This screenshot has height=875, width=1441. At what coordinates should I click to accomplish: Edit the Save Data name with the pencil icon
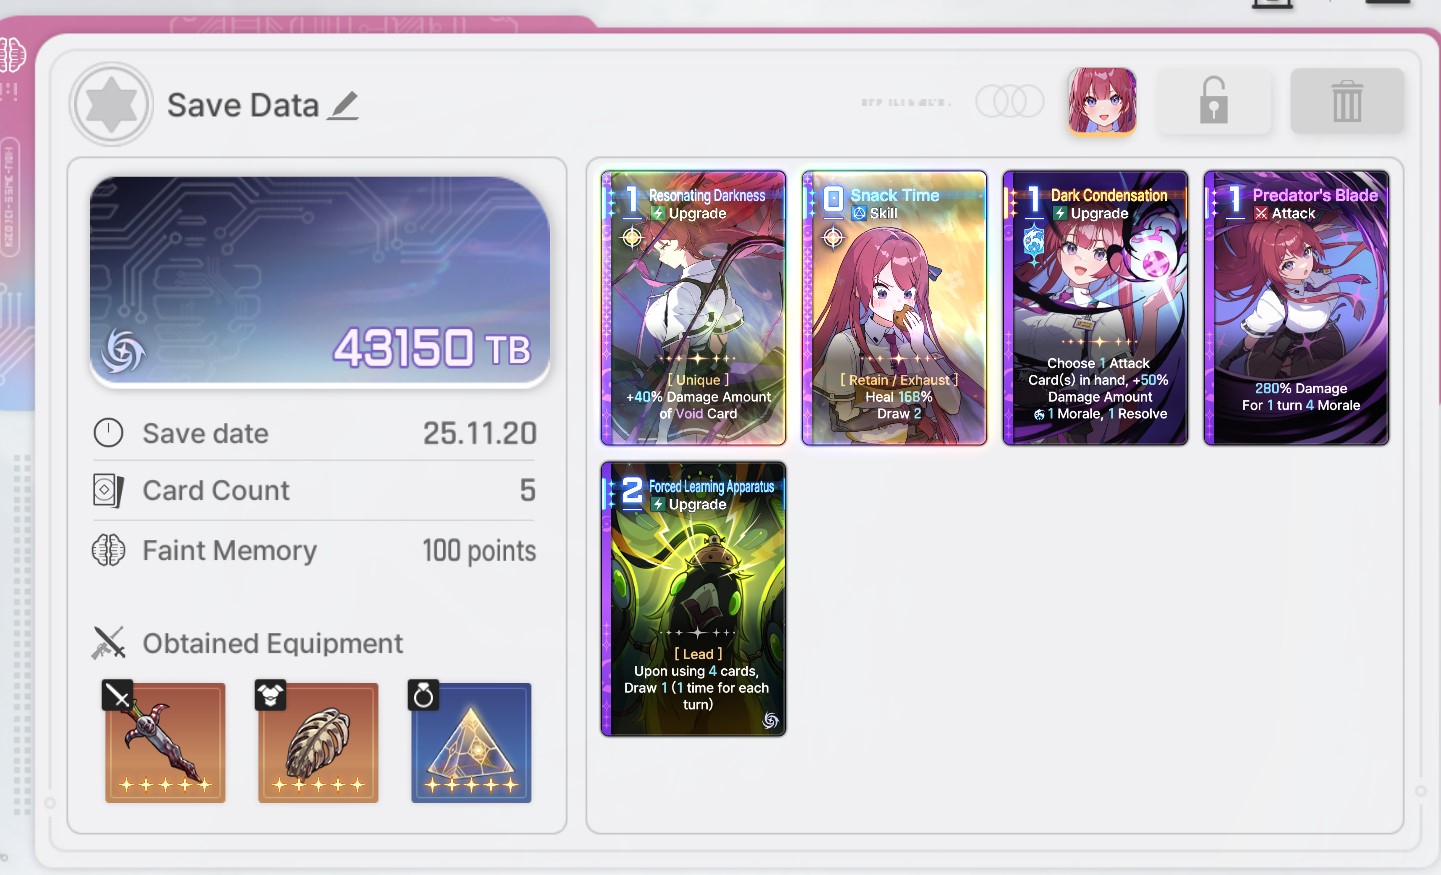coord(343,105)
